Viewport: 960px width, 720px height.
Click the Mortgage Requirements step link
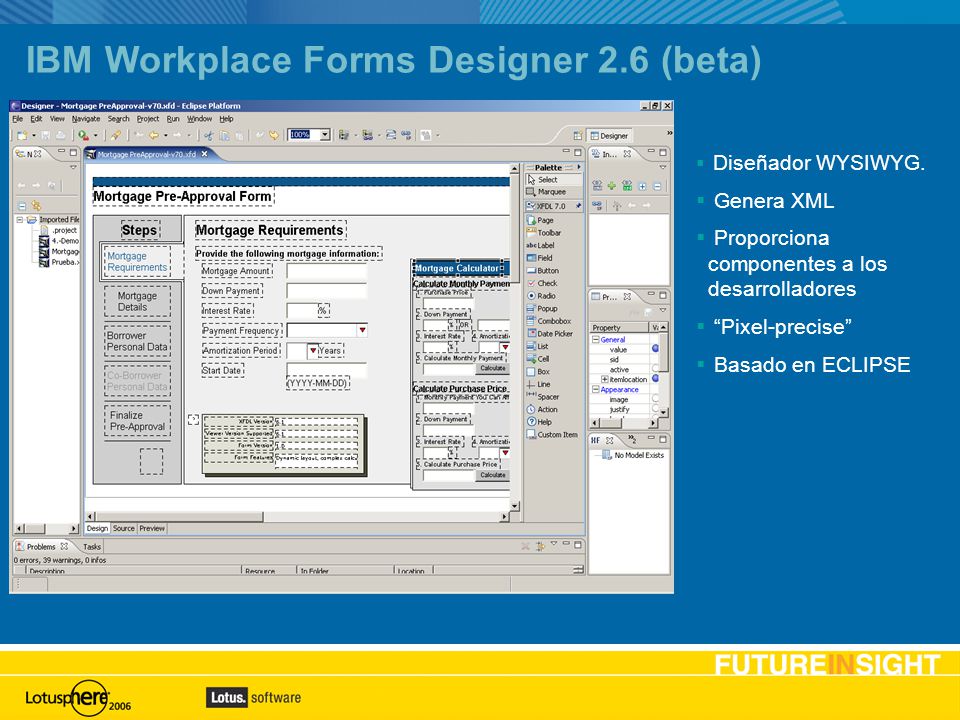coord(137,261)
